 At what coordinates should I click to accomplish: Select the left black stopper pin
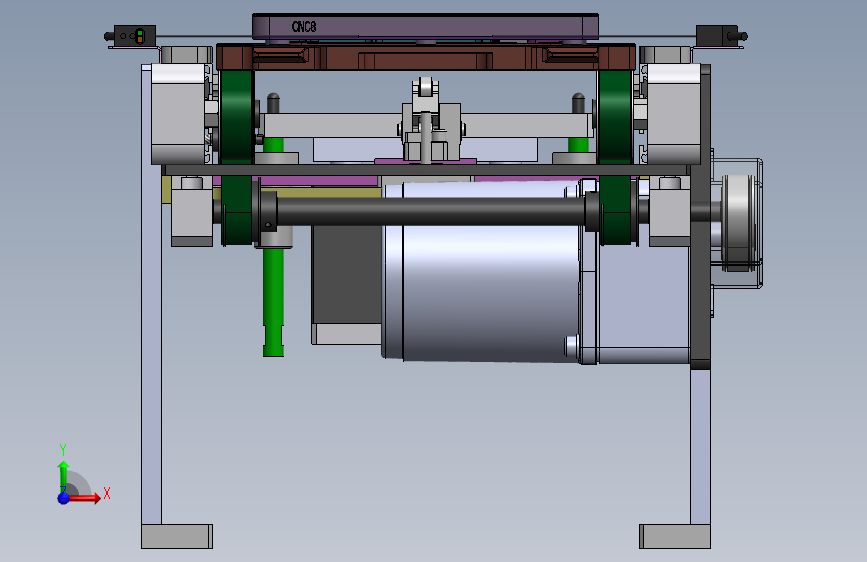[x=273, y=103]
